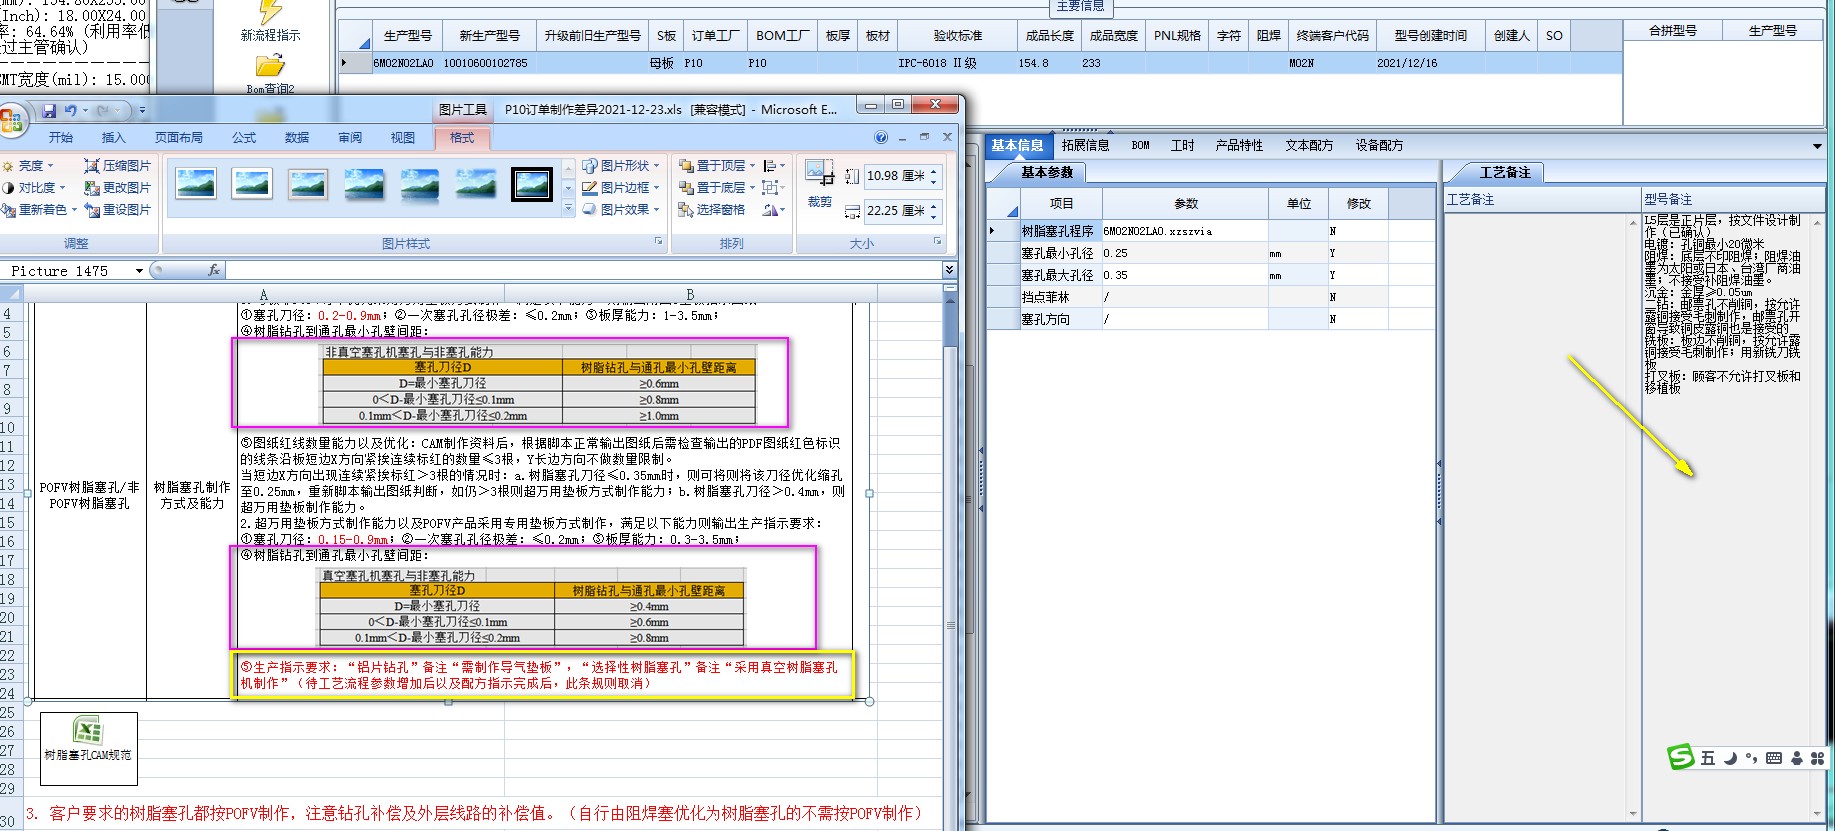Select second picture style with white frame
Image resolution: width=1835 pixels, height=831 pixels.
[x=252, y=184]
